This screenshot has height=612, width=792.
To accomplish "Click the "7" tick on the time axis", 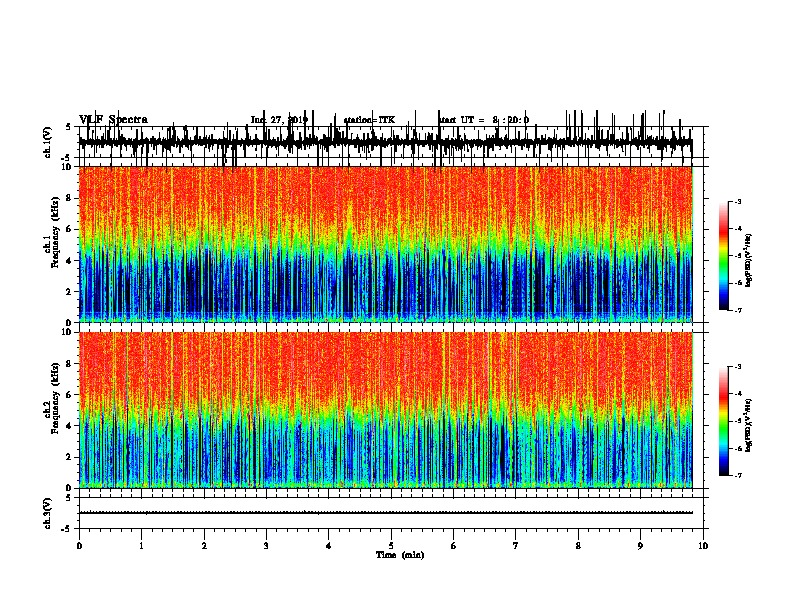I will pos(516,546).
